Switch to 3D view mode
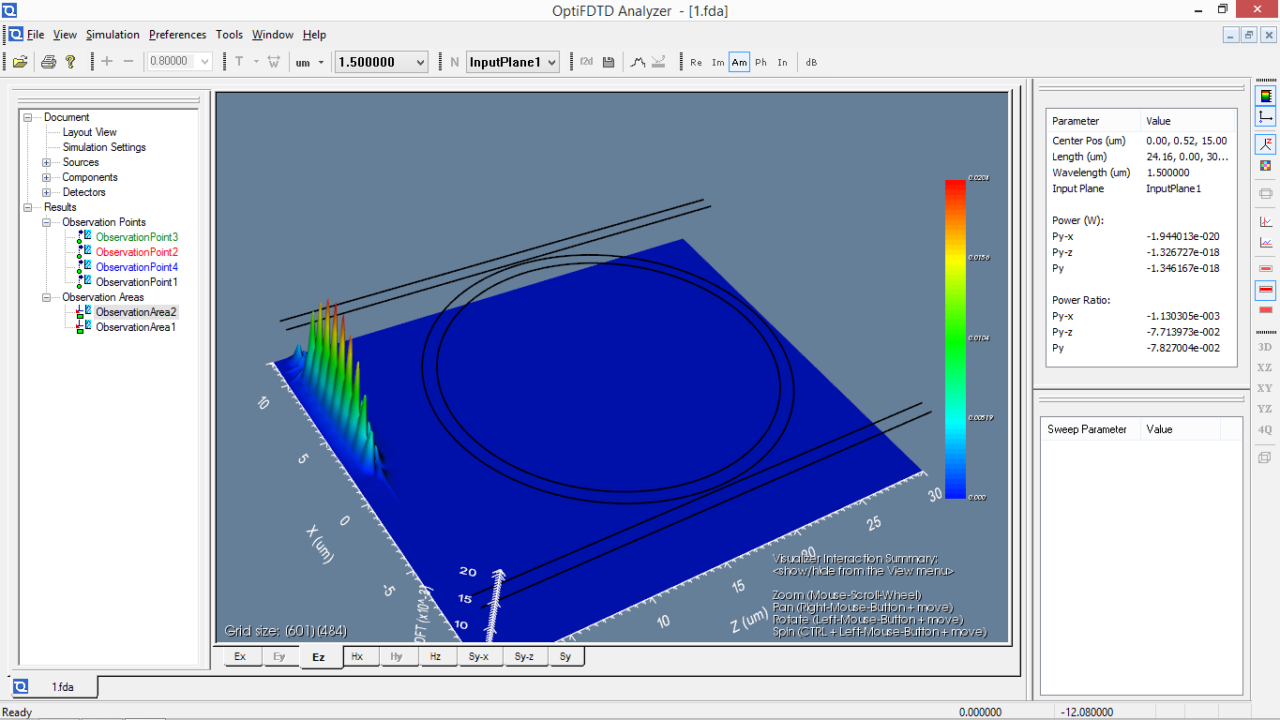 1263,348
